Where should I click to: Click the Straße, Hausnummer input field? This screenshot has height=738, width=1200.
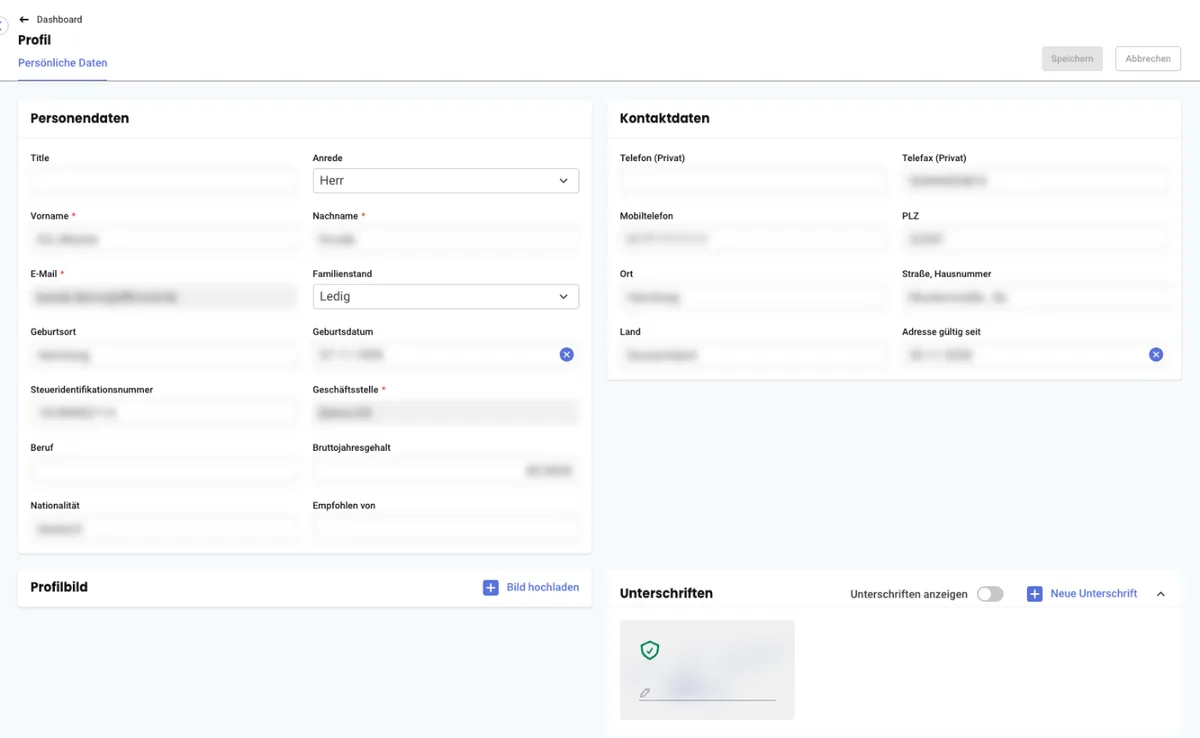pos(1036,297)
